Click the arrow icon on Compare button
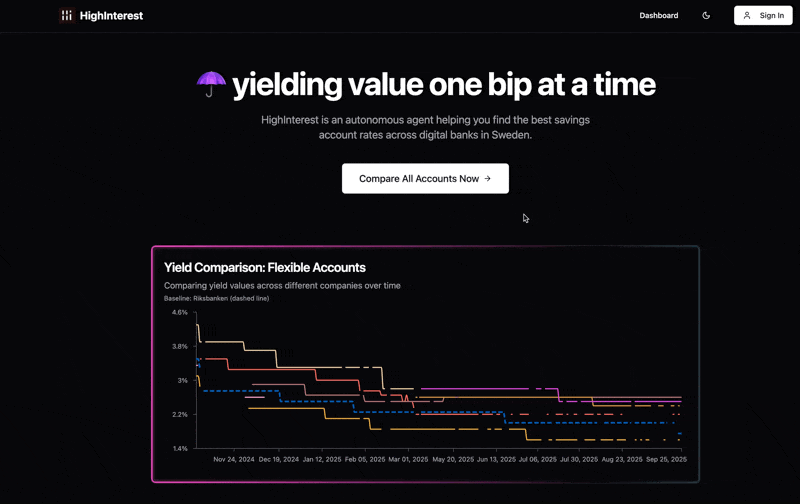This screenshot has width=800, height=504. click(488, 179)
